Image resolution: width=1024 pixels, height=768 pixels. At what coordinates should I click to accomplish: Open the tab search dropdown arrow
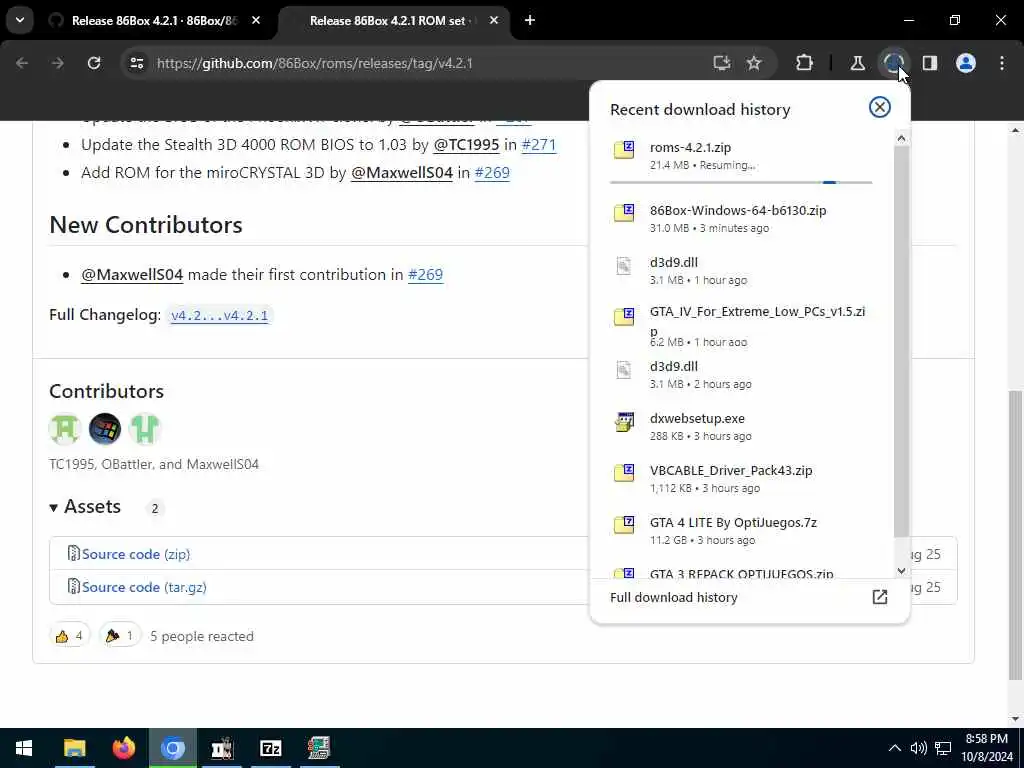click(x=20, y=20)
